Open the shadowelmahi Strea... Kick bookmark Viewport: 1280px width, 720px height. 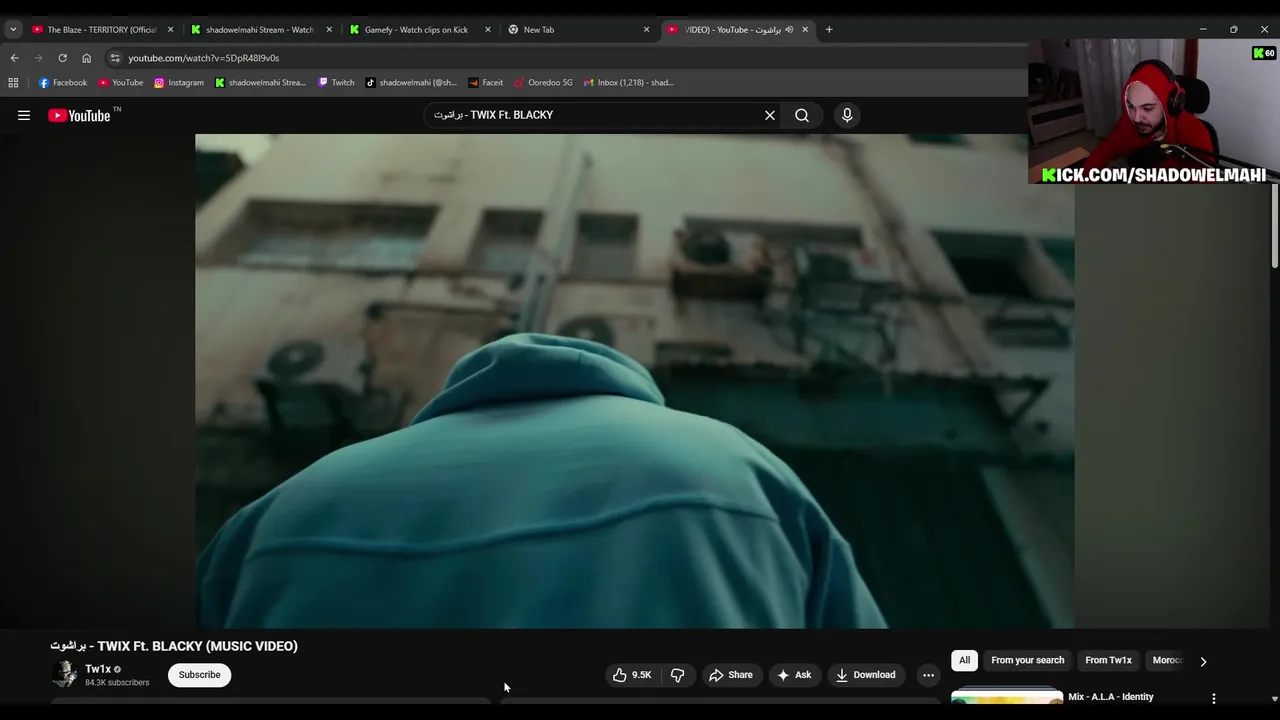[261, 83]
